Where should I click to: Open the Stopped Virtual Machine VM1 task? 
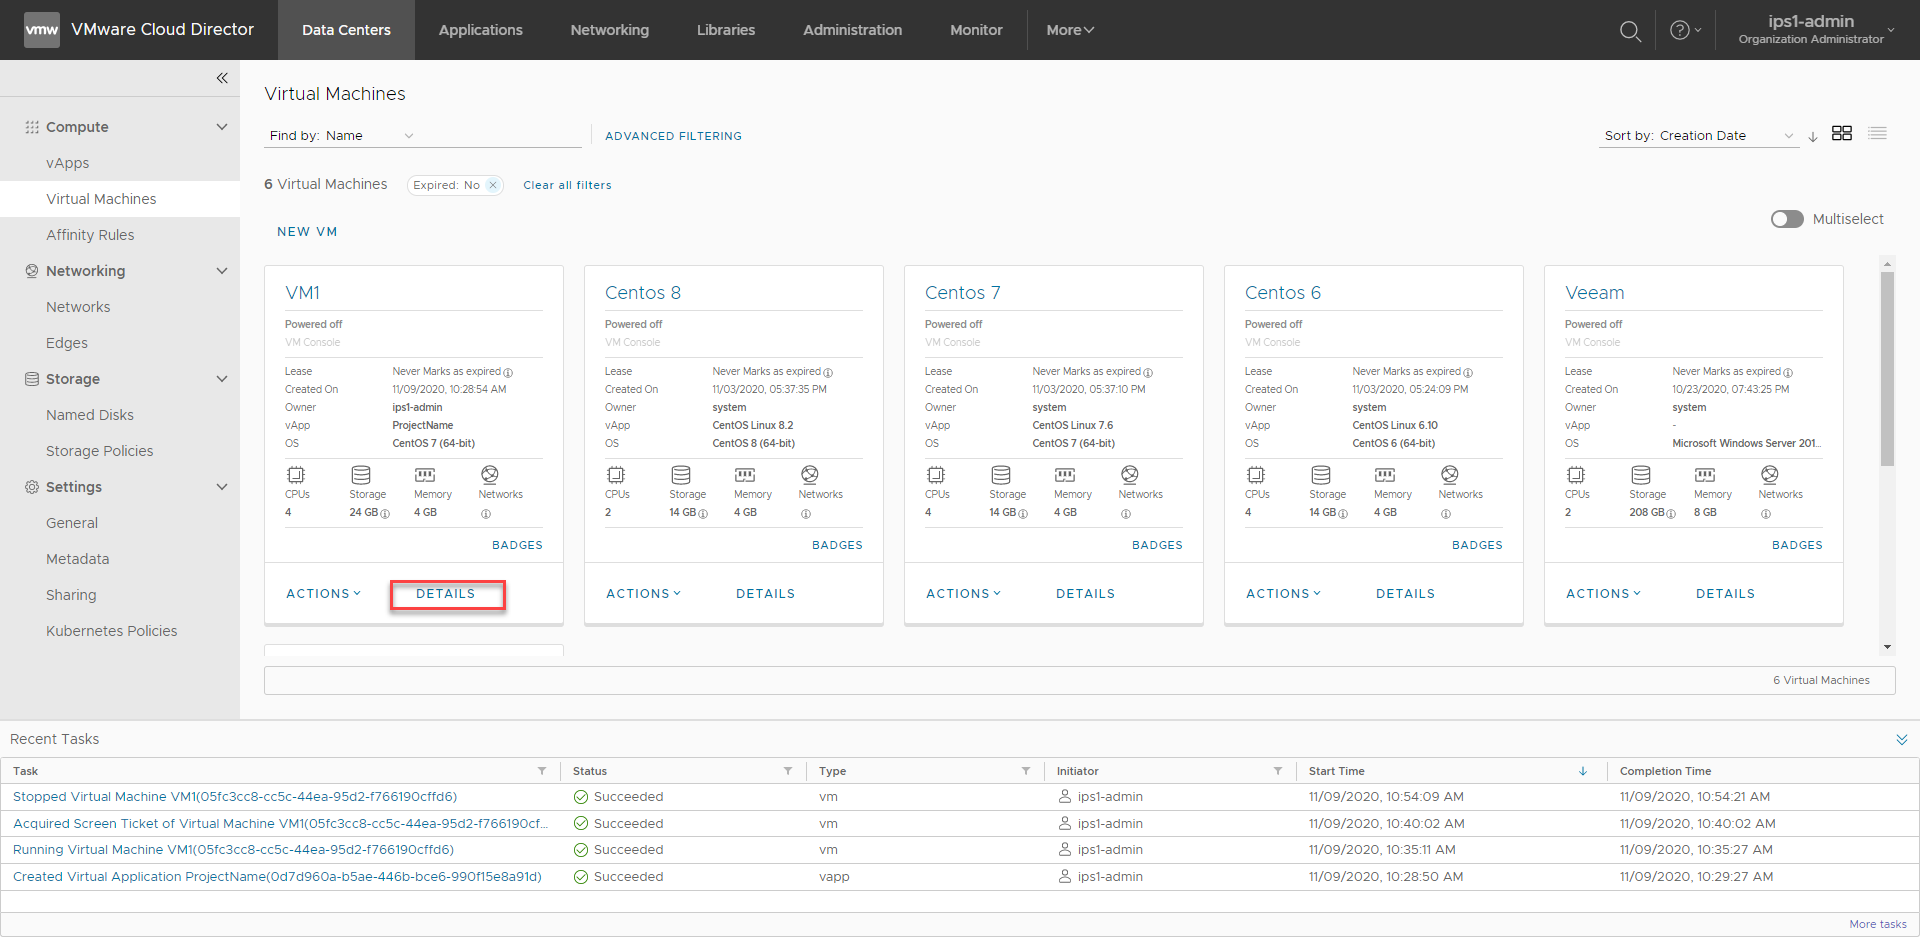click(x=235, y=797)
